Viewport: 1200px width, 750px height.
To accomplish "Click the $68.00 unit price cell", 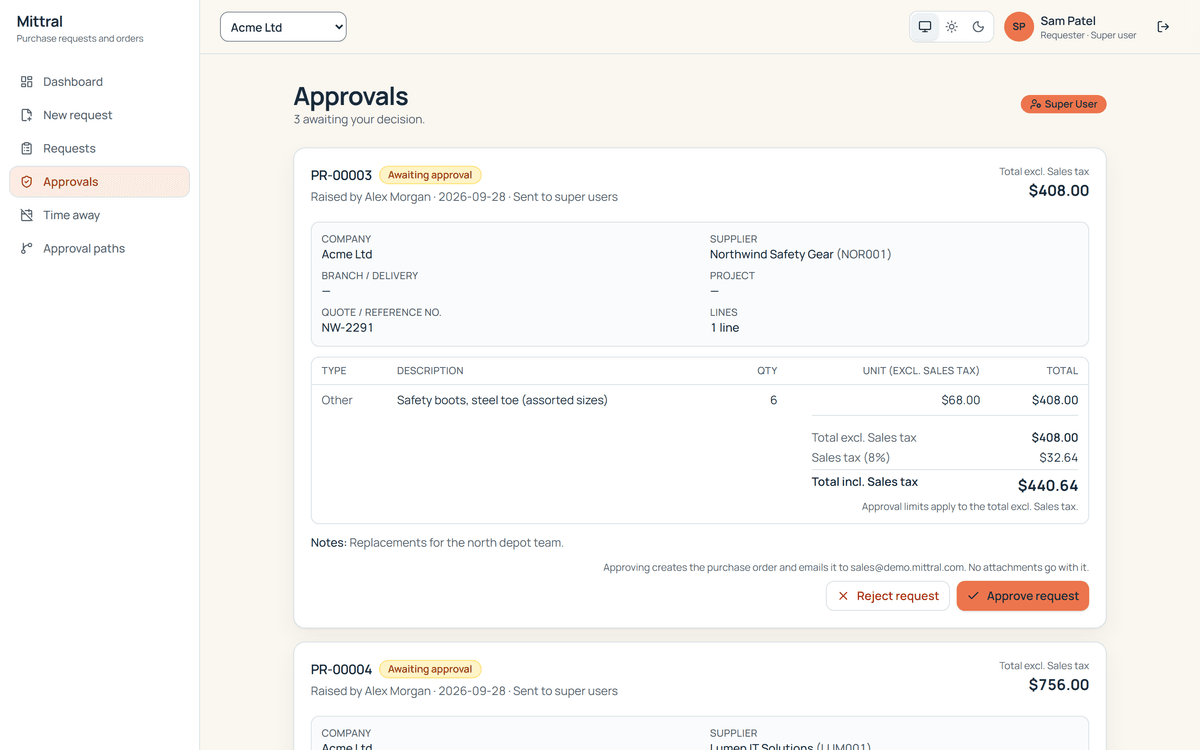I will [960, 400].
